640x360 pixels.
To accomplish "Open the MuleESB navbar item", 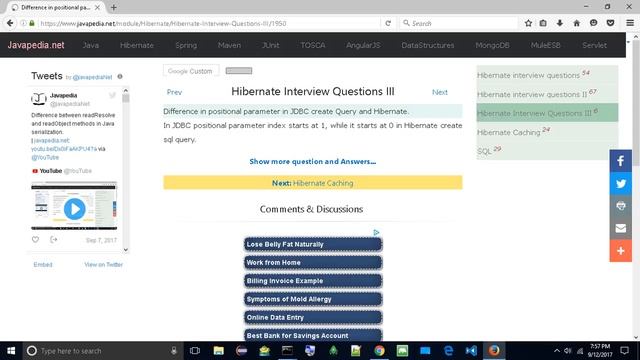I will click(x=546, y=45).
